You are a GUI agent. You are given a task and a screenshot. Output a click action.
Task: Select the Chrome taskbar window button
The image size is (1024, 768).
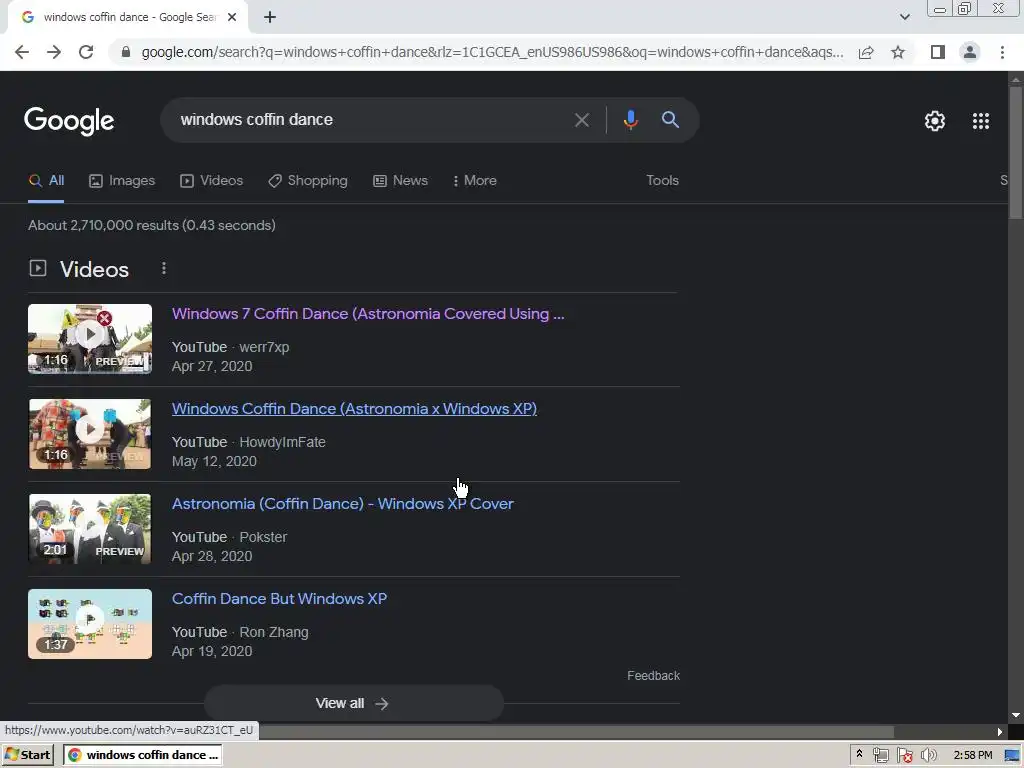(x=143, y=755)
